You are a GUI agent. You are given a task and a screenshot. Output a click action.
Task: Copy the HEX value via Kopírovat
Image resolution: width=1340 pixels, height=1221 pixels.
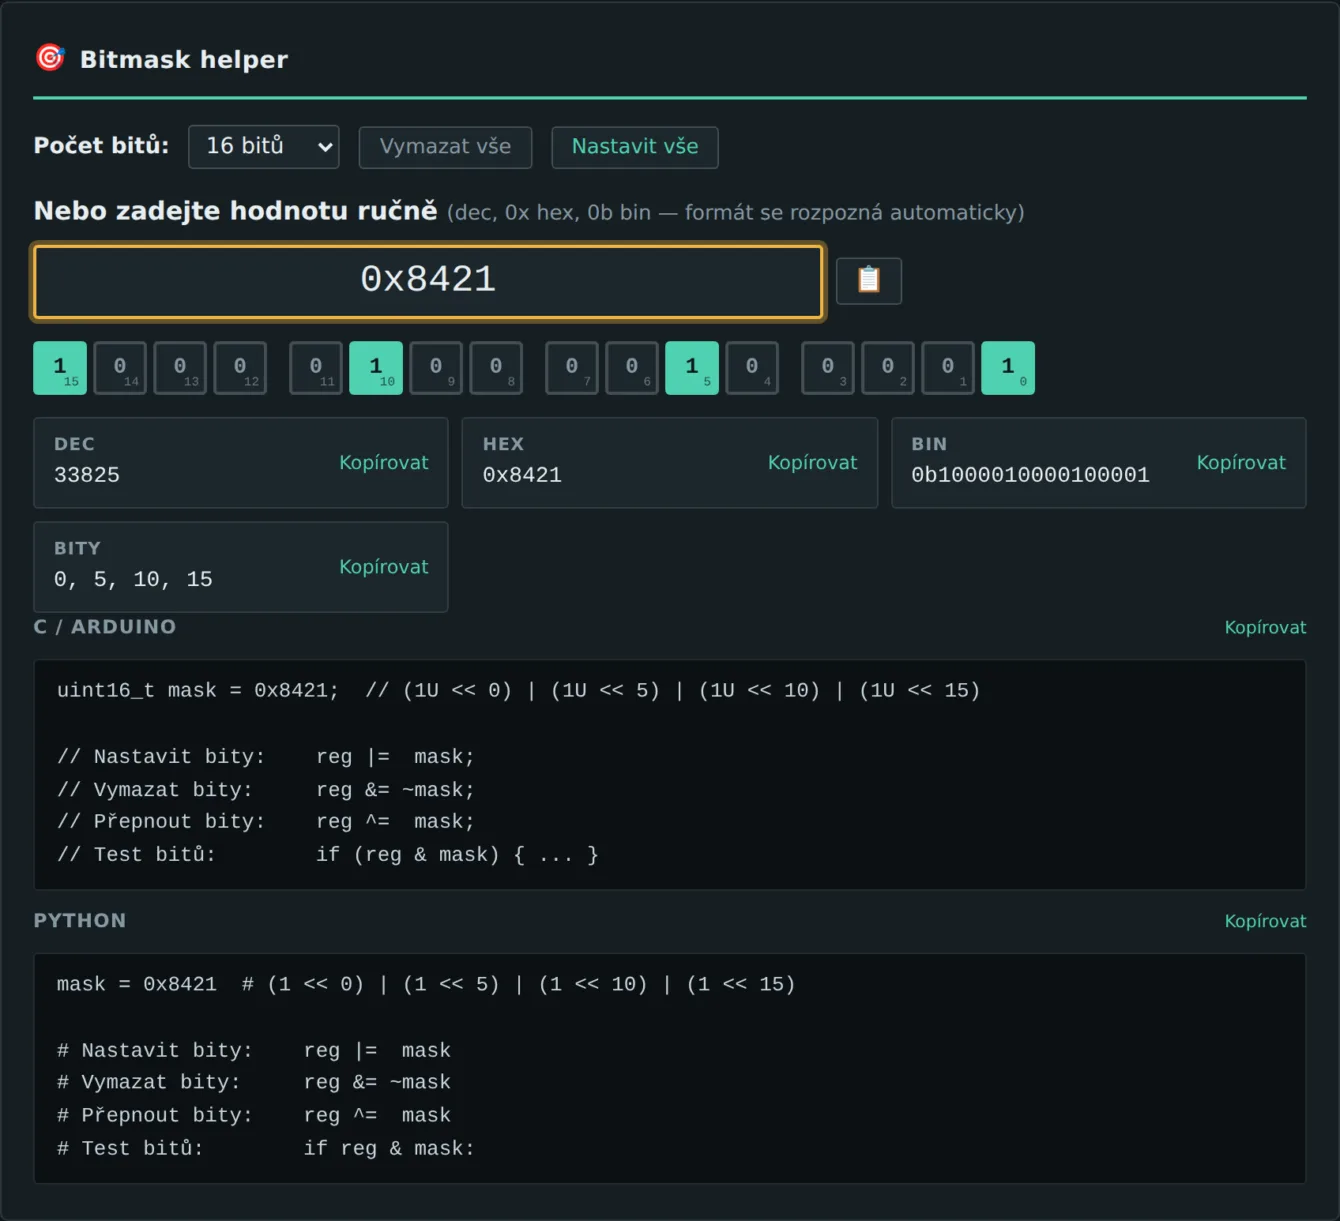click(x=812, y=463)
